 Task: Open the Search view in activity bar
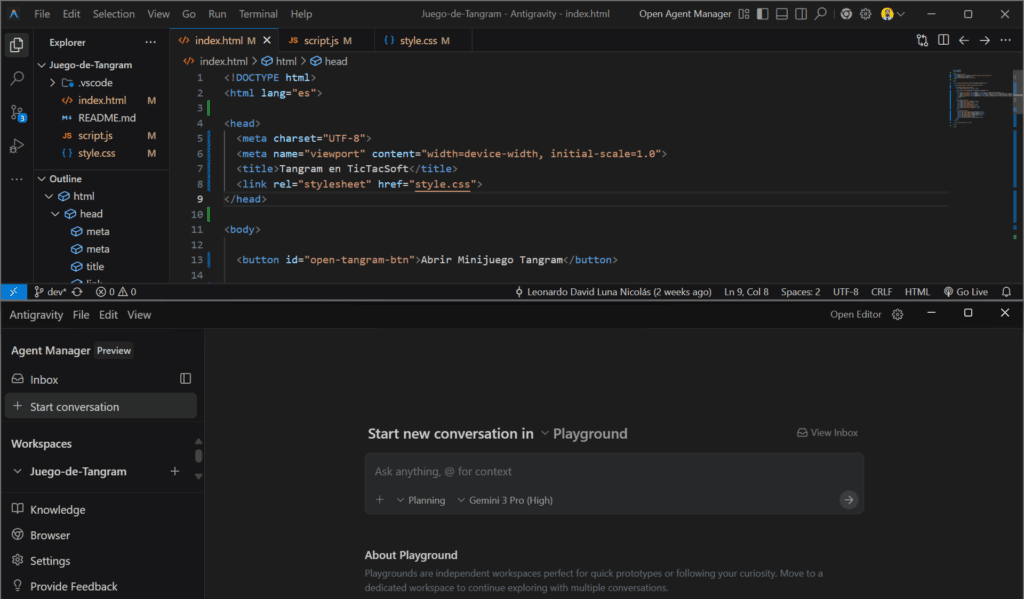[x=17, y=78]
